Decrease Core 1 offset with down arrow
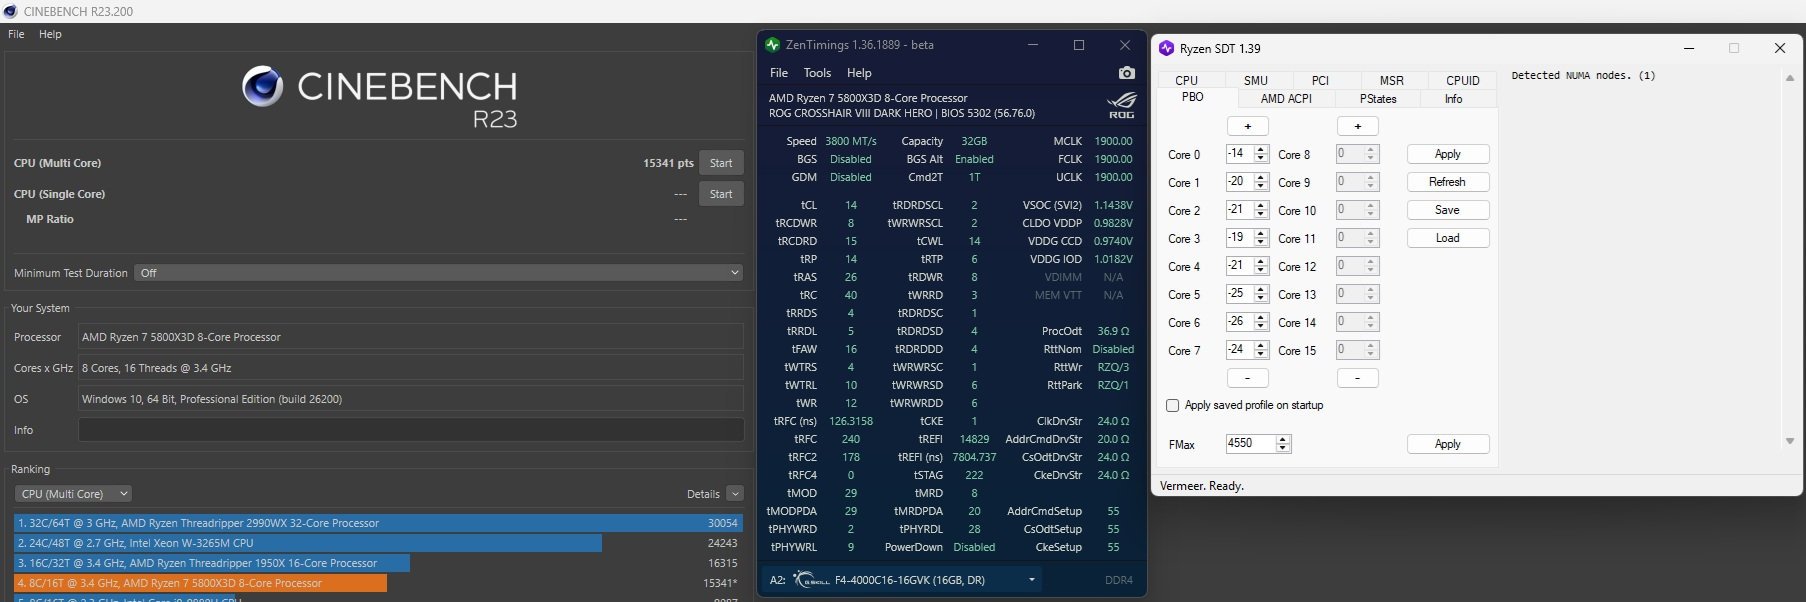The image size is (1806, 602). (1261, 187)
